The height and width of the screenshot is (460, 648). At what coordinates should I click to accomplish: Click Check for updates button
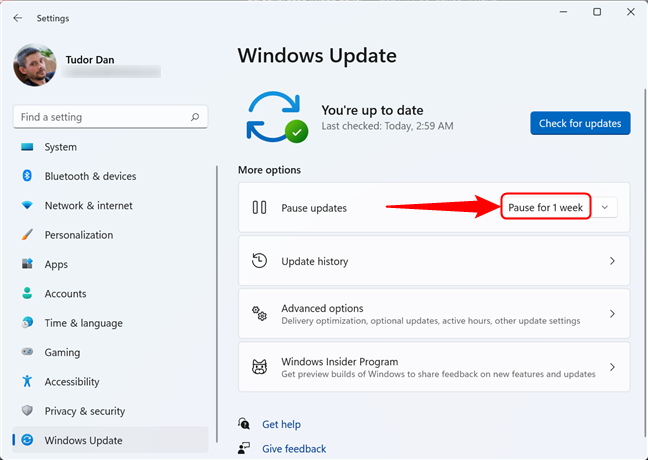pos(580,123)
